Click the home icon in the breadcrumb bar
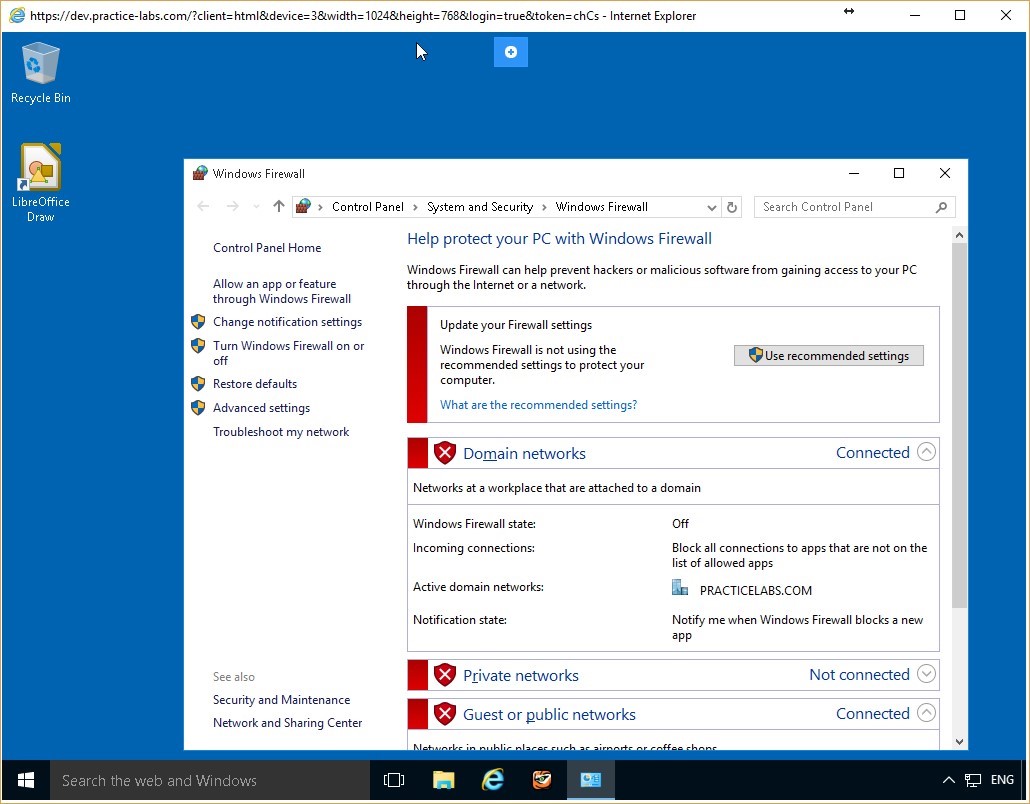 [x=302, y=206]
